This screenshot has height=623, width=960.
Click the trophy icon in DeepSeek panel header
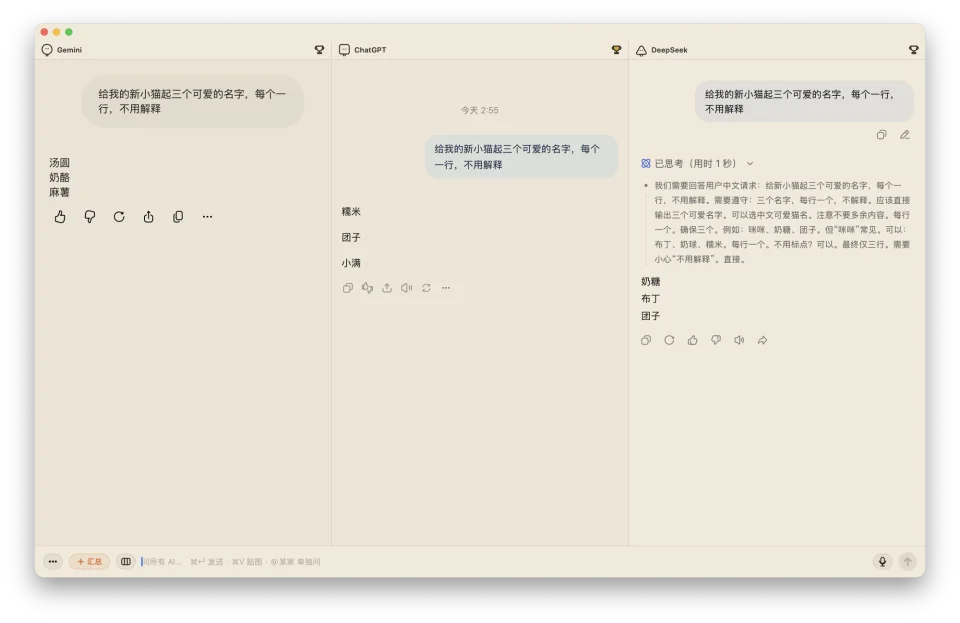(913, 50)
